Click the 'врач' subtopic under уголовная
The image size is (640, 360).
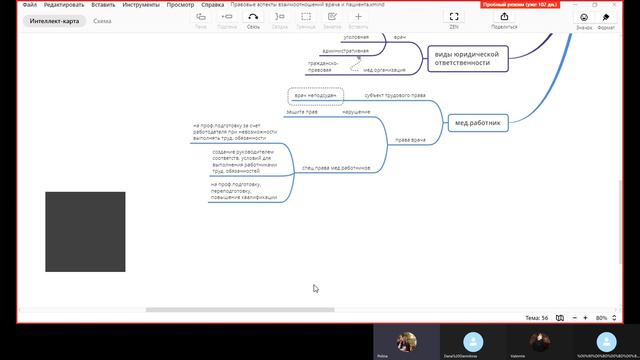point(400,37)
